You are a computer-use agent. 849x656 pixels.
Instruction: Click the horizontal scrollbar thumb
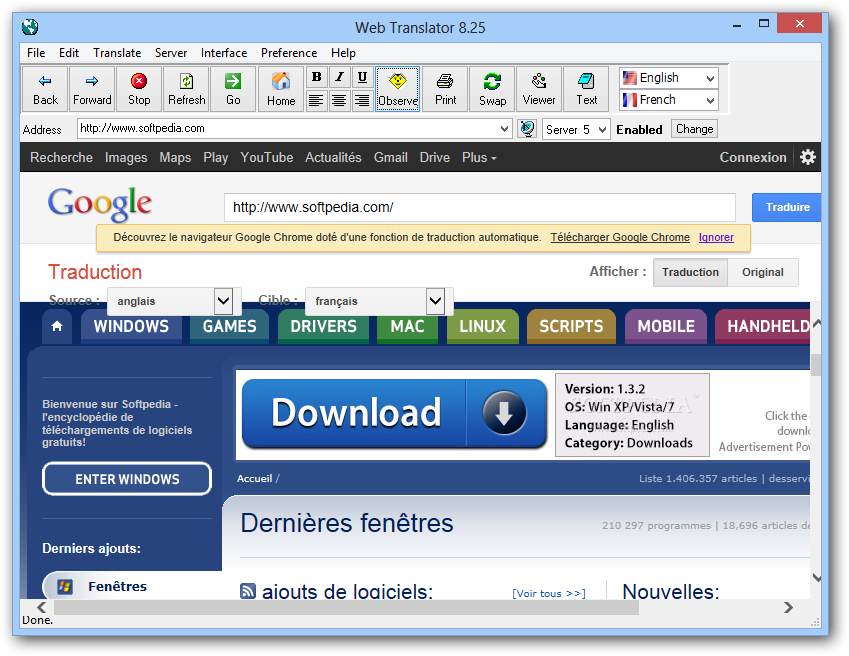pyautogui.click(x=347, y=607)
